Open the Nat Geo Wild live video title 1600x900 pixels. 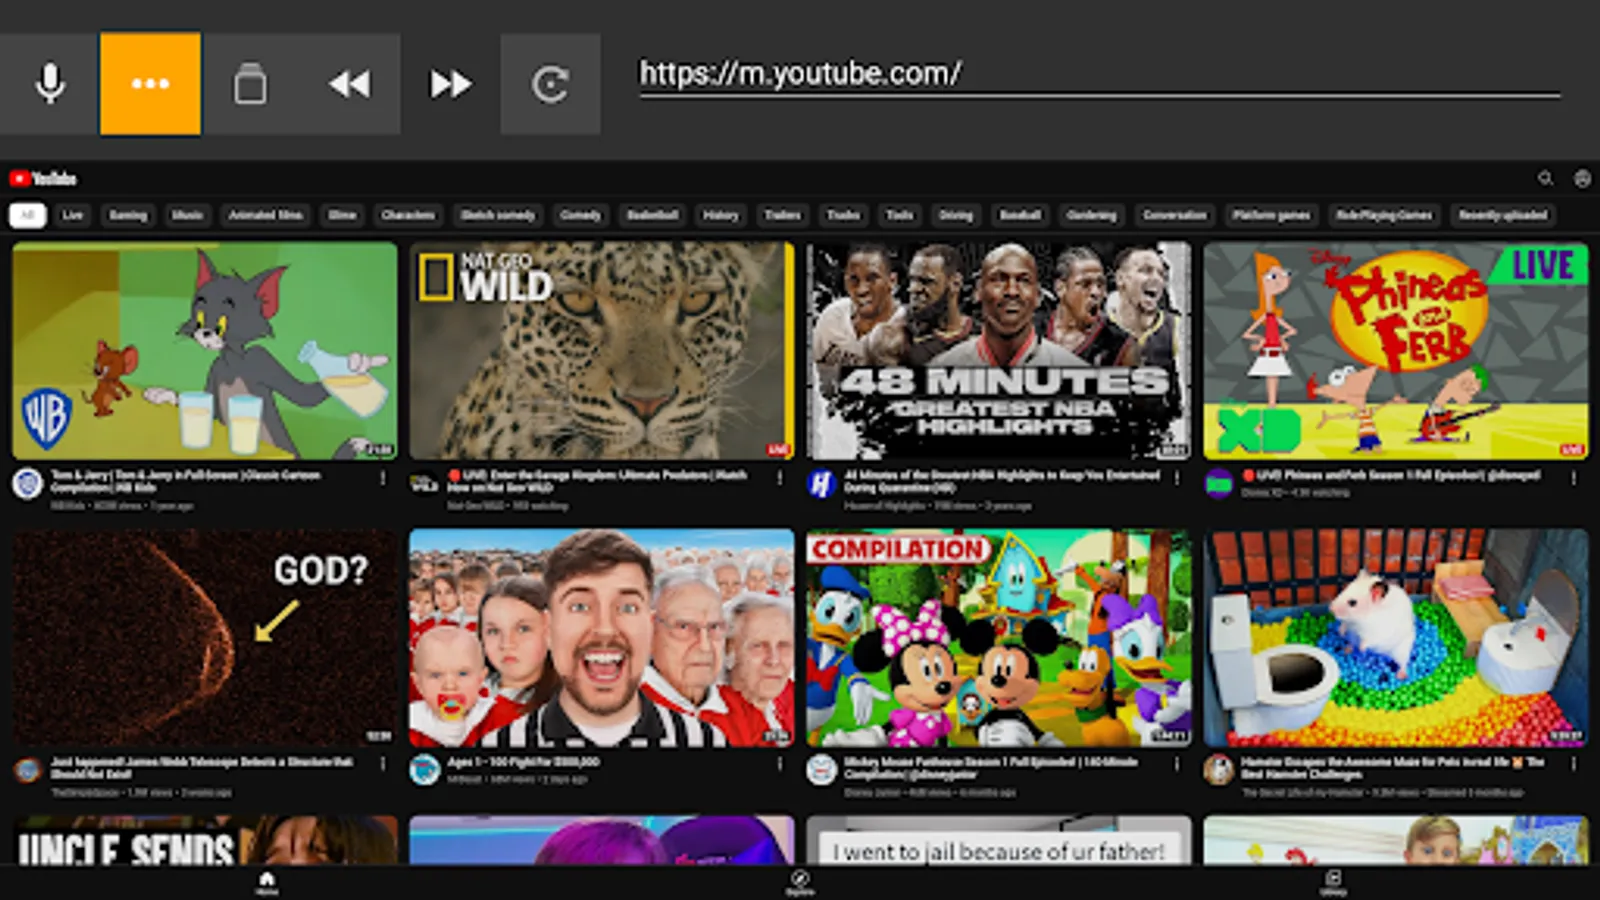(x=598, y=481)
